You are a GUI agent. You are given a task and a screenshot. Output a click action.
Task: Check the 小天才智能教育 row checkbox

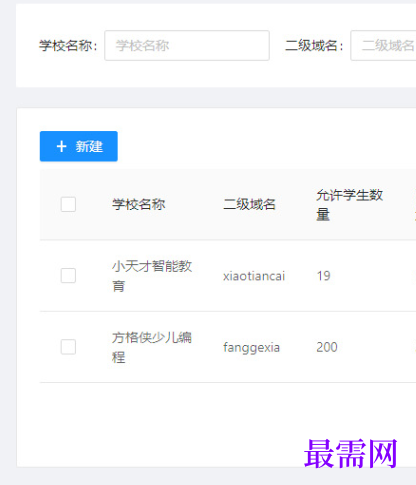coord(68,276)
